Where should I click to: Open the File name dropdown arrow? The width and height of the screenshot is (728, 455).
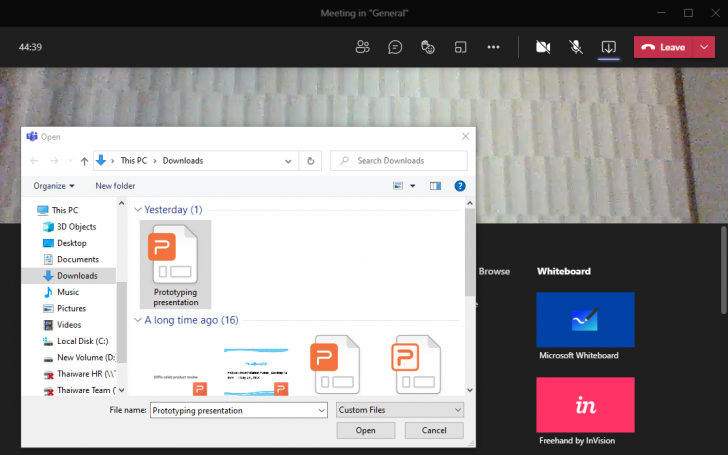click(321, 410)
